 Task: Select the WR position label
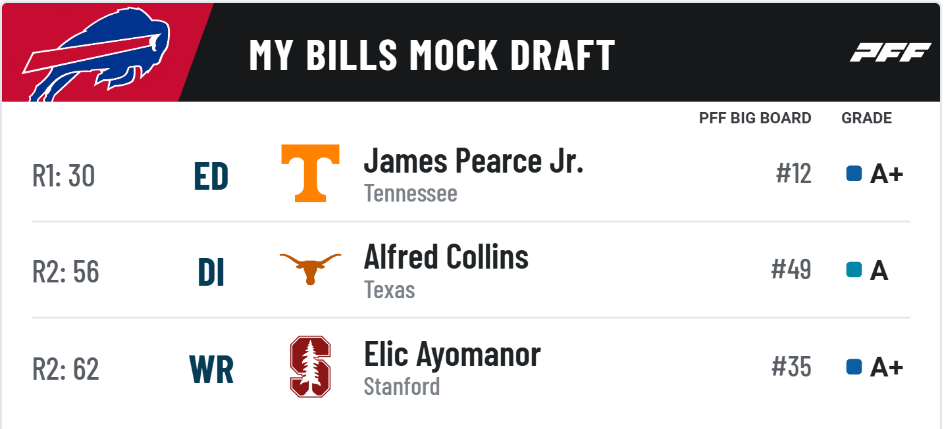pos(212,370)
